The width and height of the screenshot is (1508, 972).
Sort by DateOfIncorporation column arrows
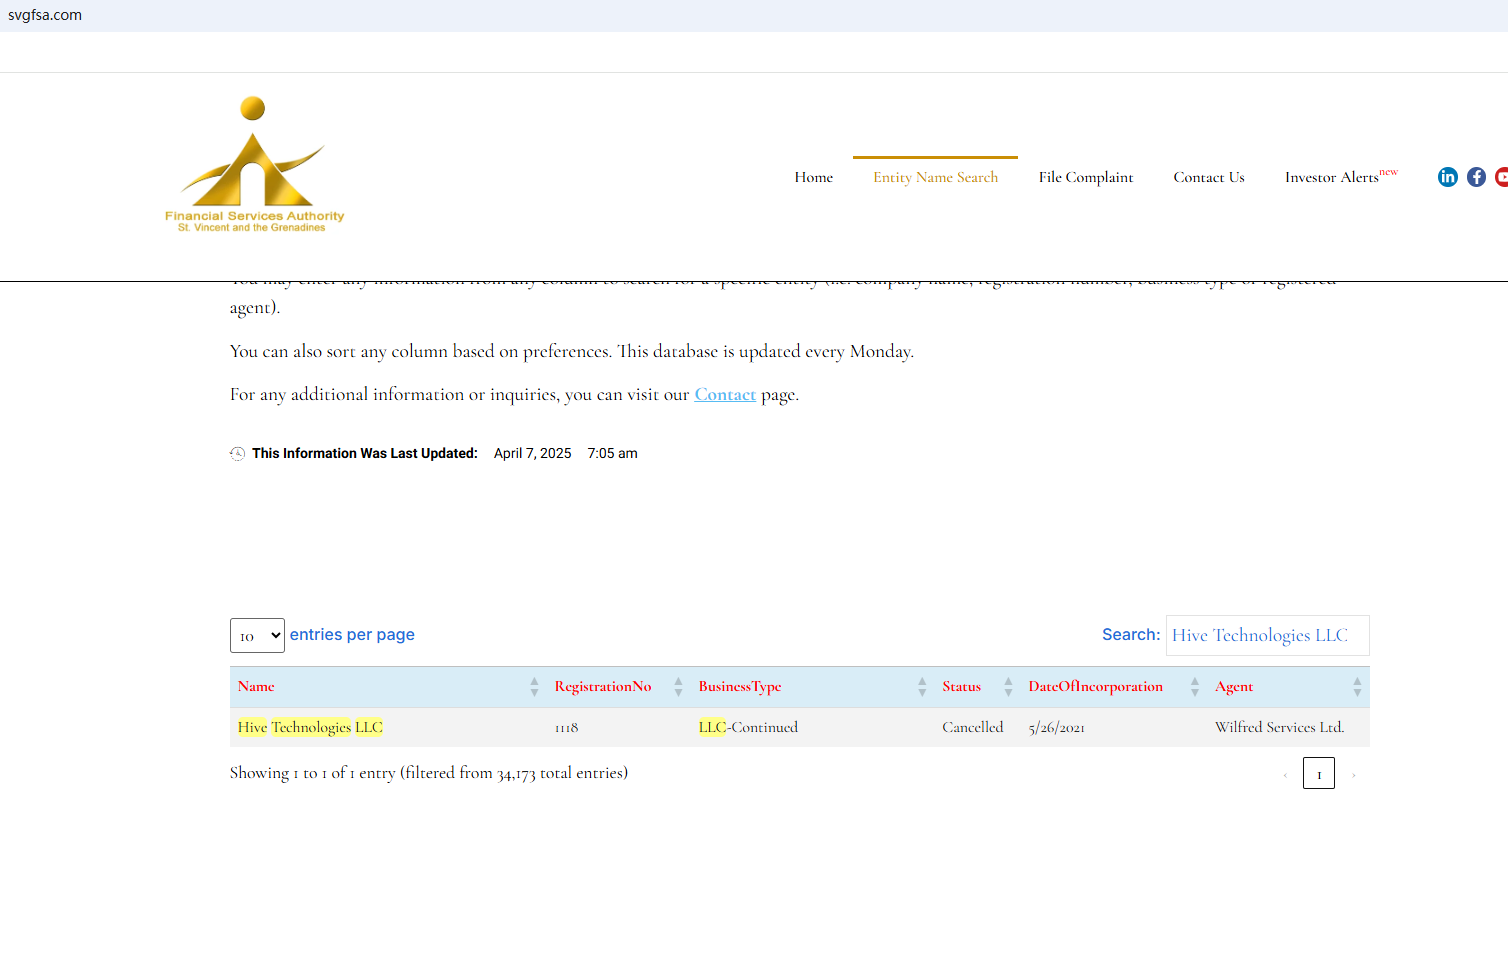point(1194,687)
